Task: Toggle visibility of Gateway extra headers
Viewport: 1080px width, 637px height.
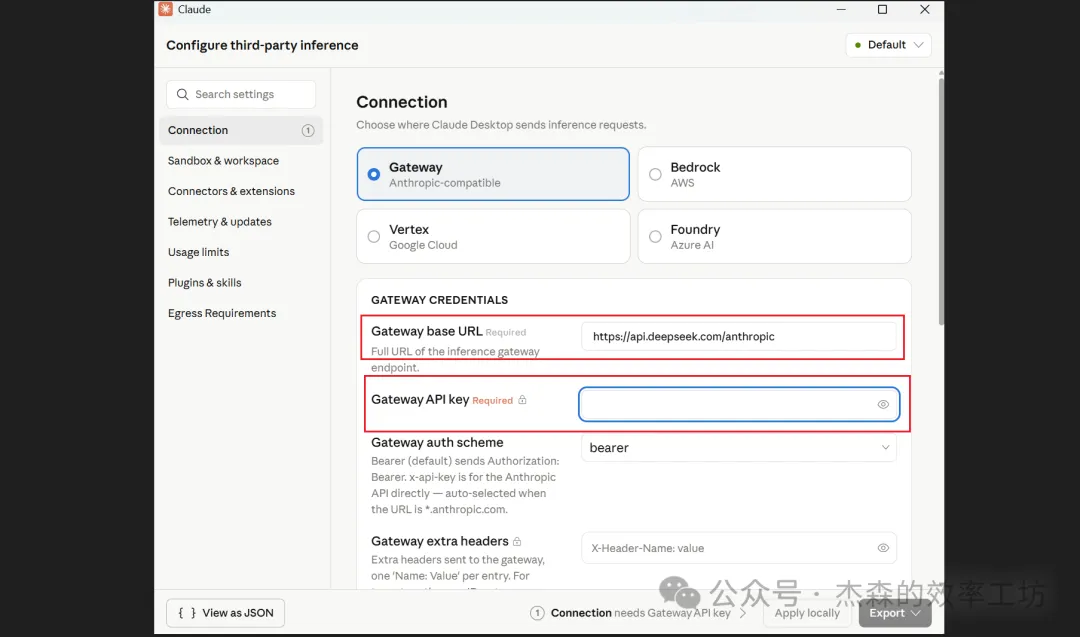Action: point(883,548)
